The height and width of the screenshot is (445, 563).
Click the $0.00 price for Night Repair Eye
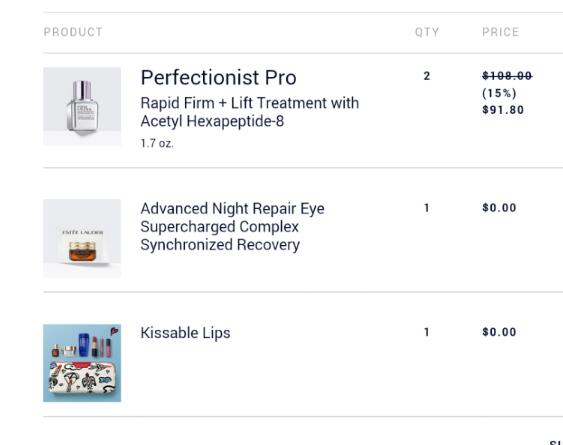[499, 208]
